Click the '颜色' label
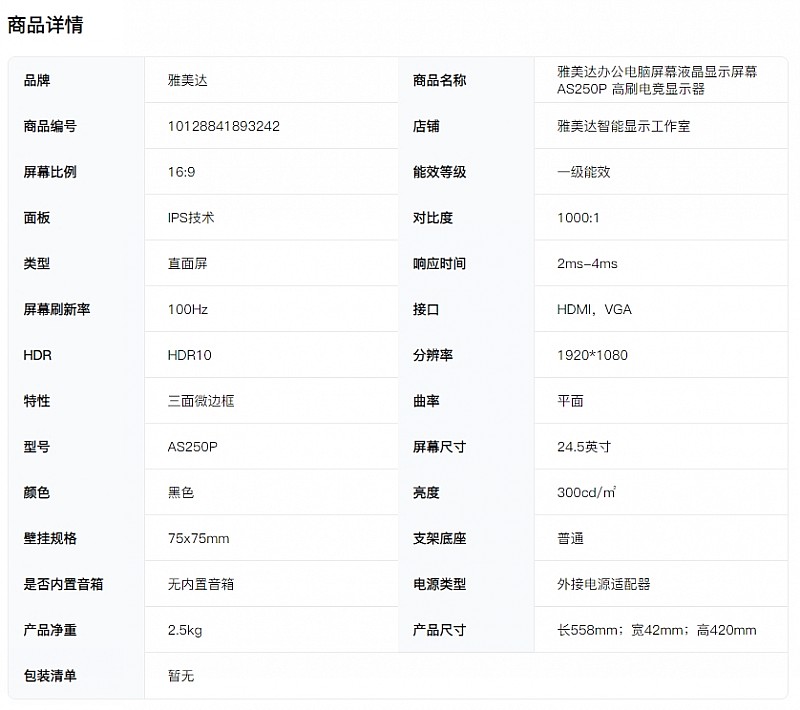Viewport: 800px width, 710px height. click(x=37, y=493)
